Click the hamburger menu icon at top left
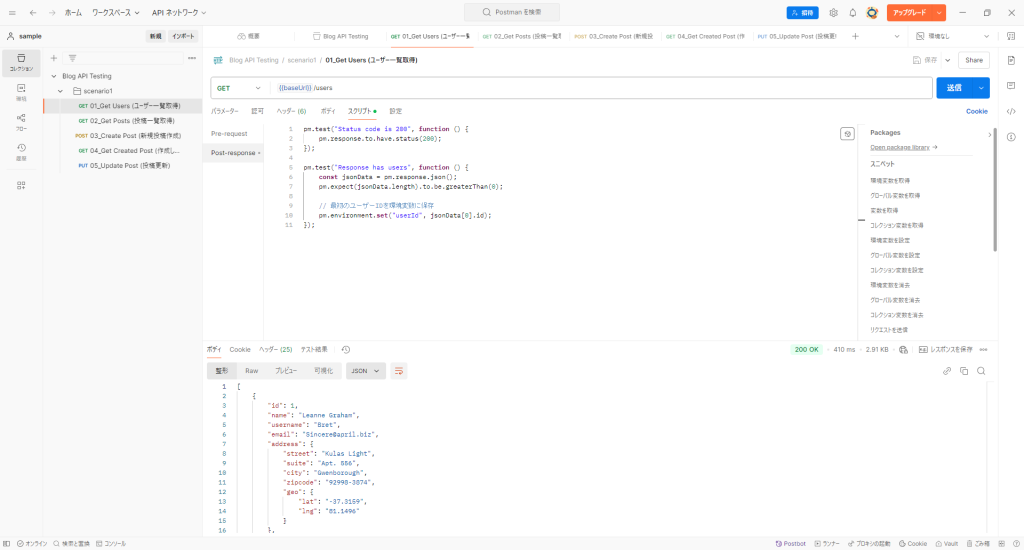1024x550 pixels. click(x=12, y=12)
